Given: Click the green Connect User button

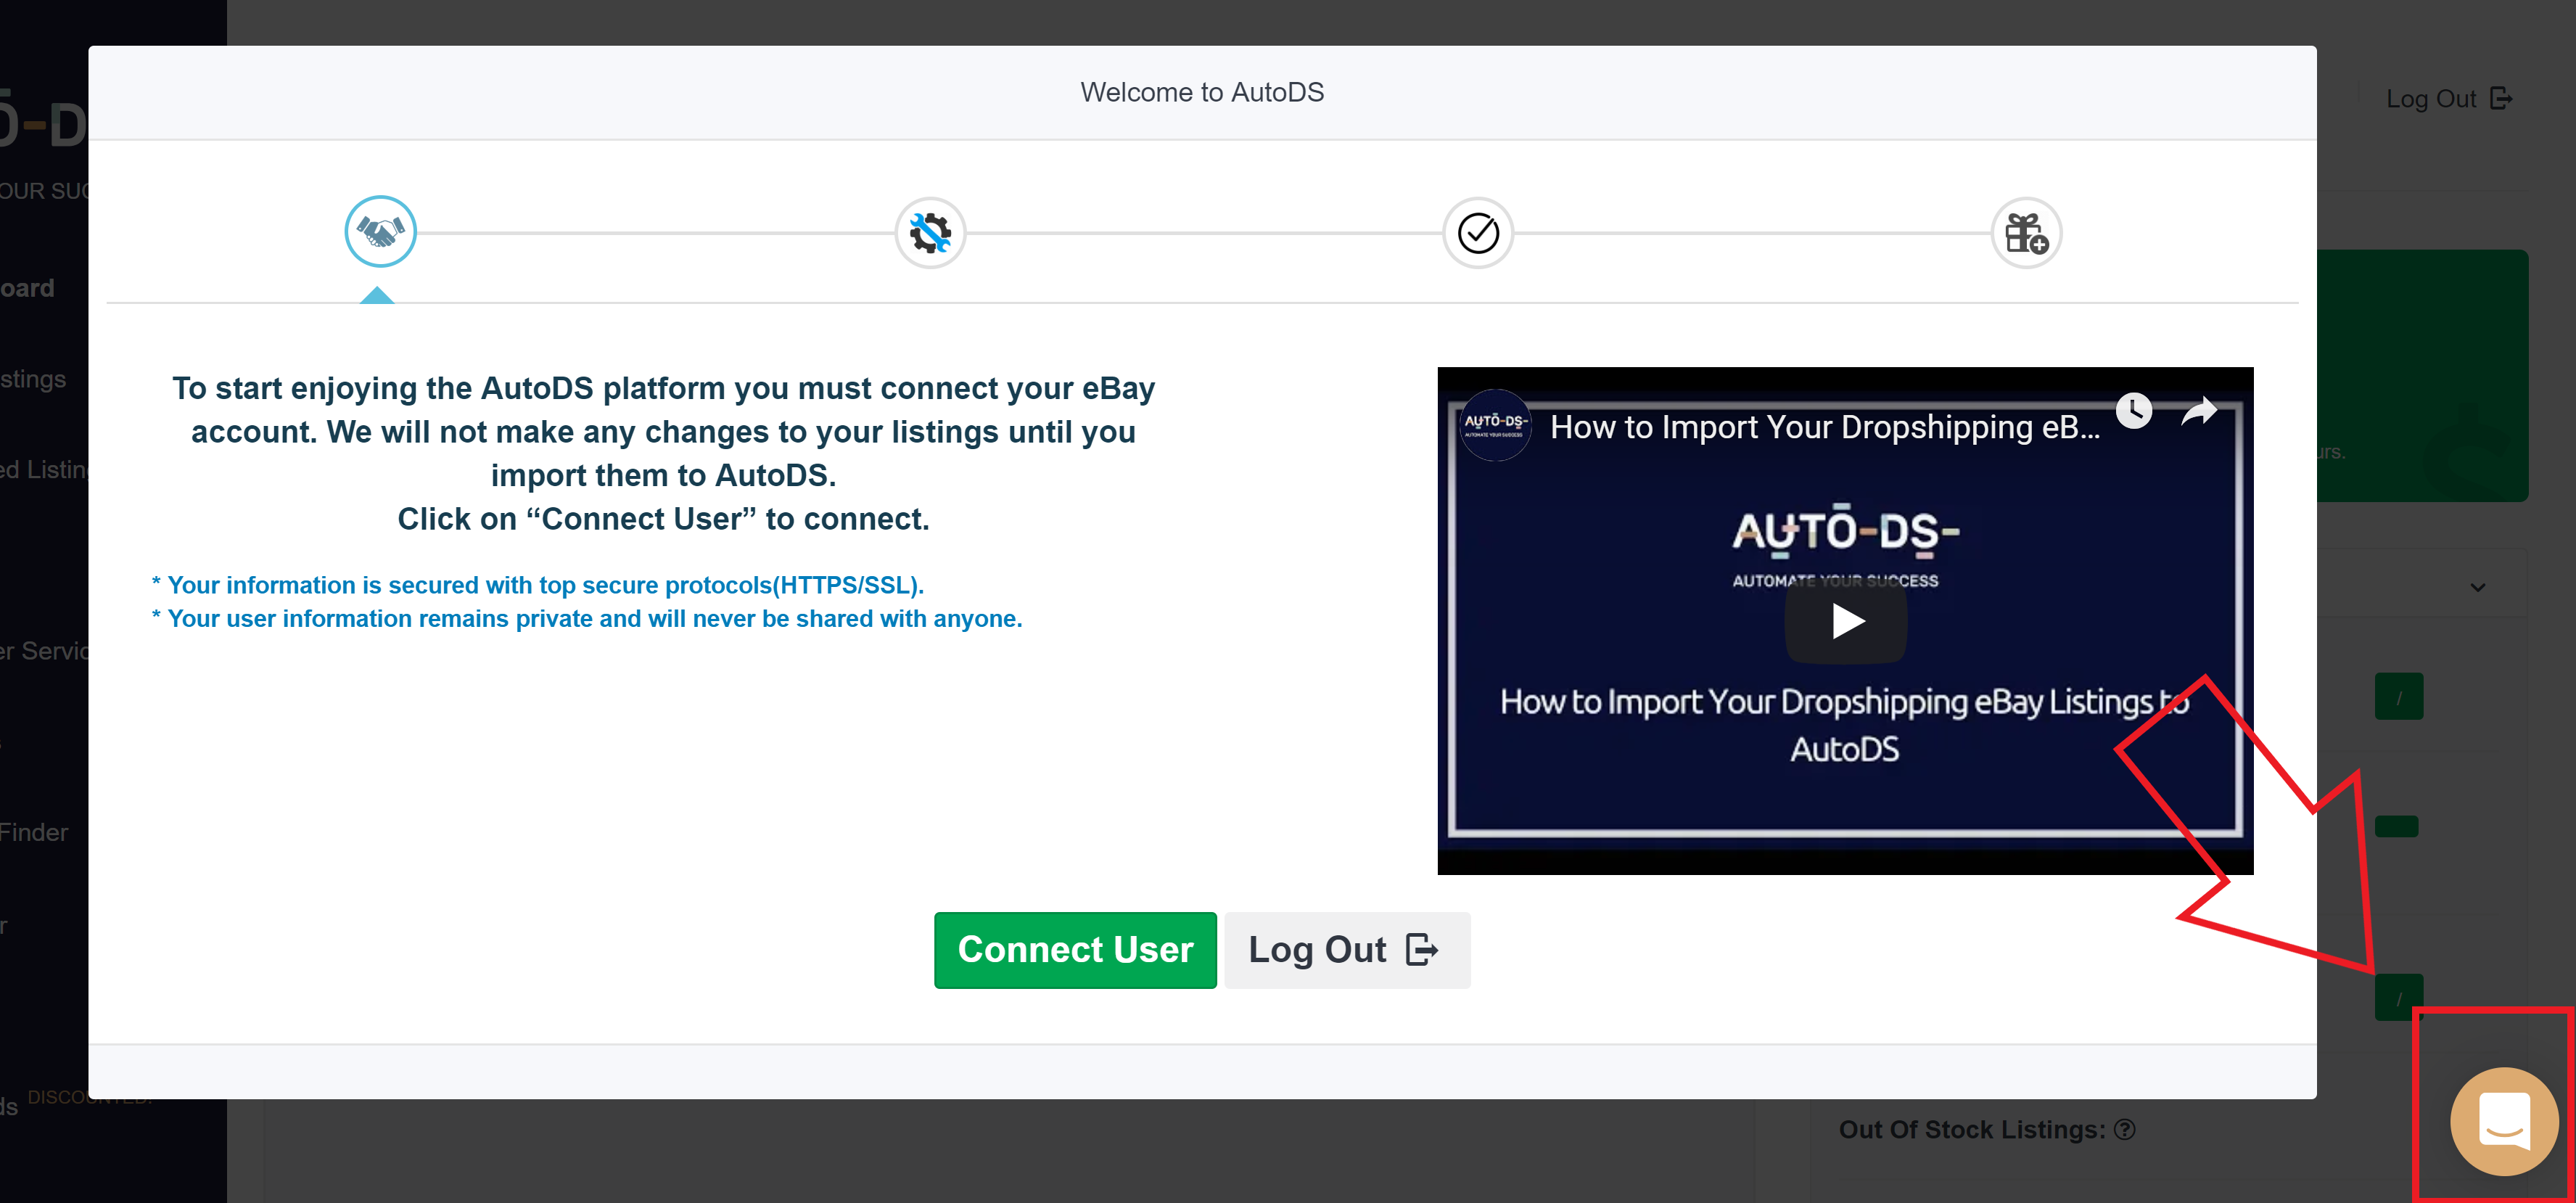Looking at the screenshot, I should [x=1075, y=949].
